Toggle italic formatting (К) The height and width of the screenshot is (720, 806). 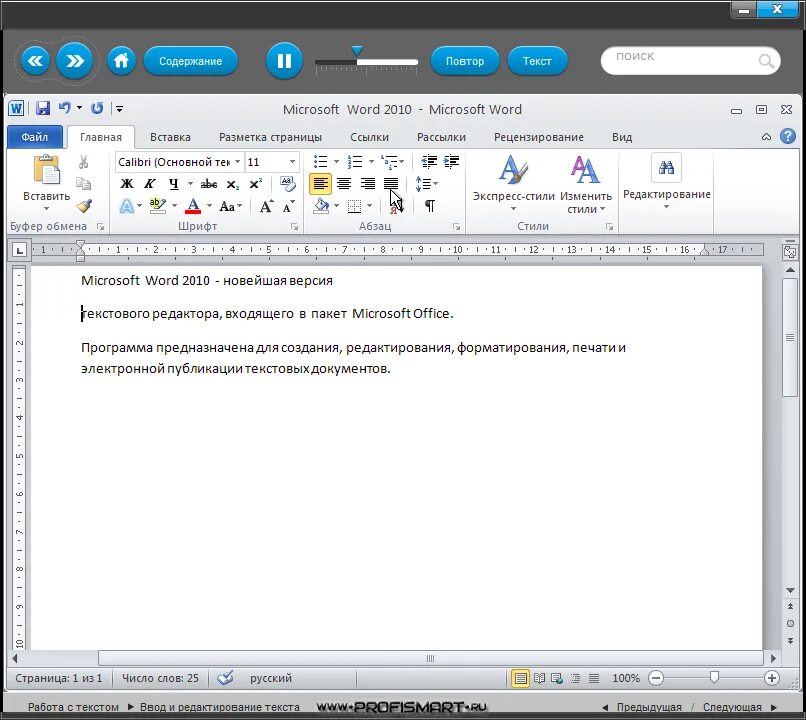(150, 184)
